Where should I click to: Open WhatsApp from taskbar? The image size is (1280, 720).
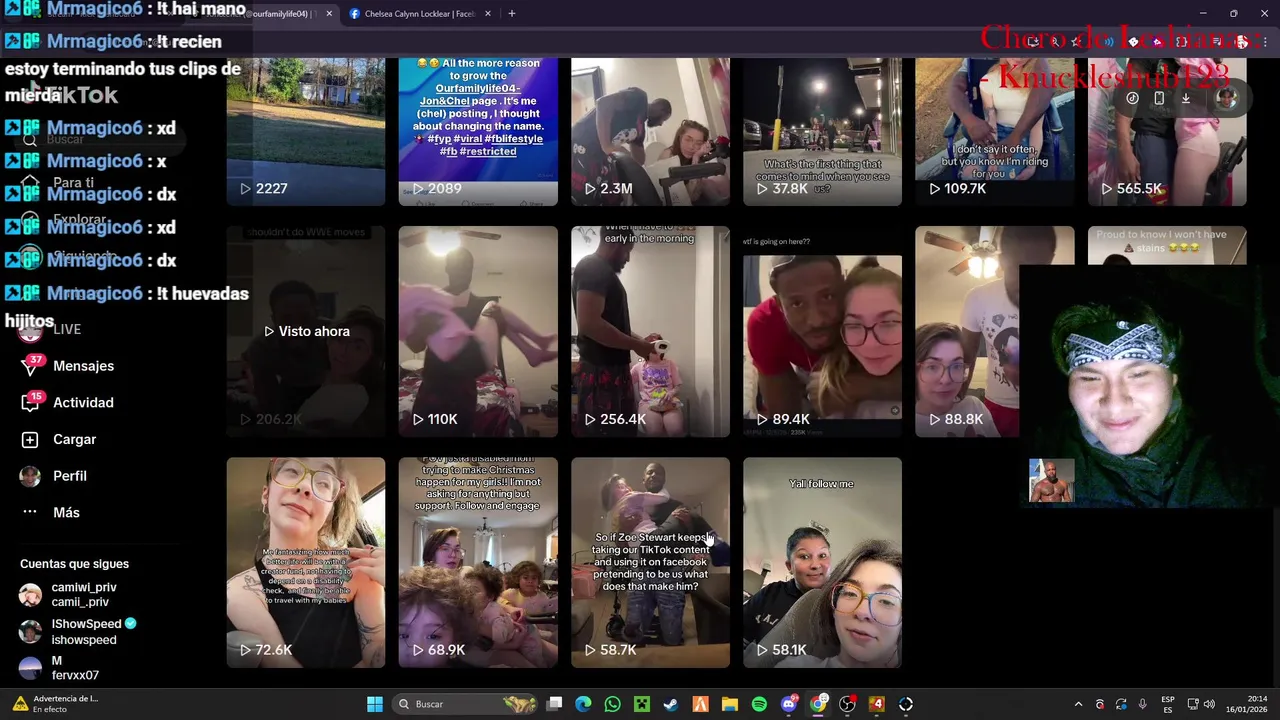tap(612, 704)
